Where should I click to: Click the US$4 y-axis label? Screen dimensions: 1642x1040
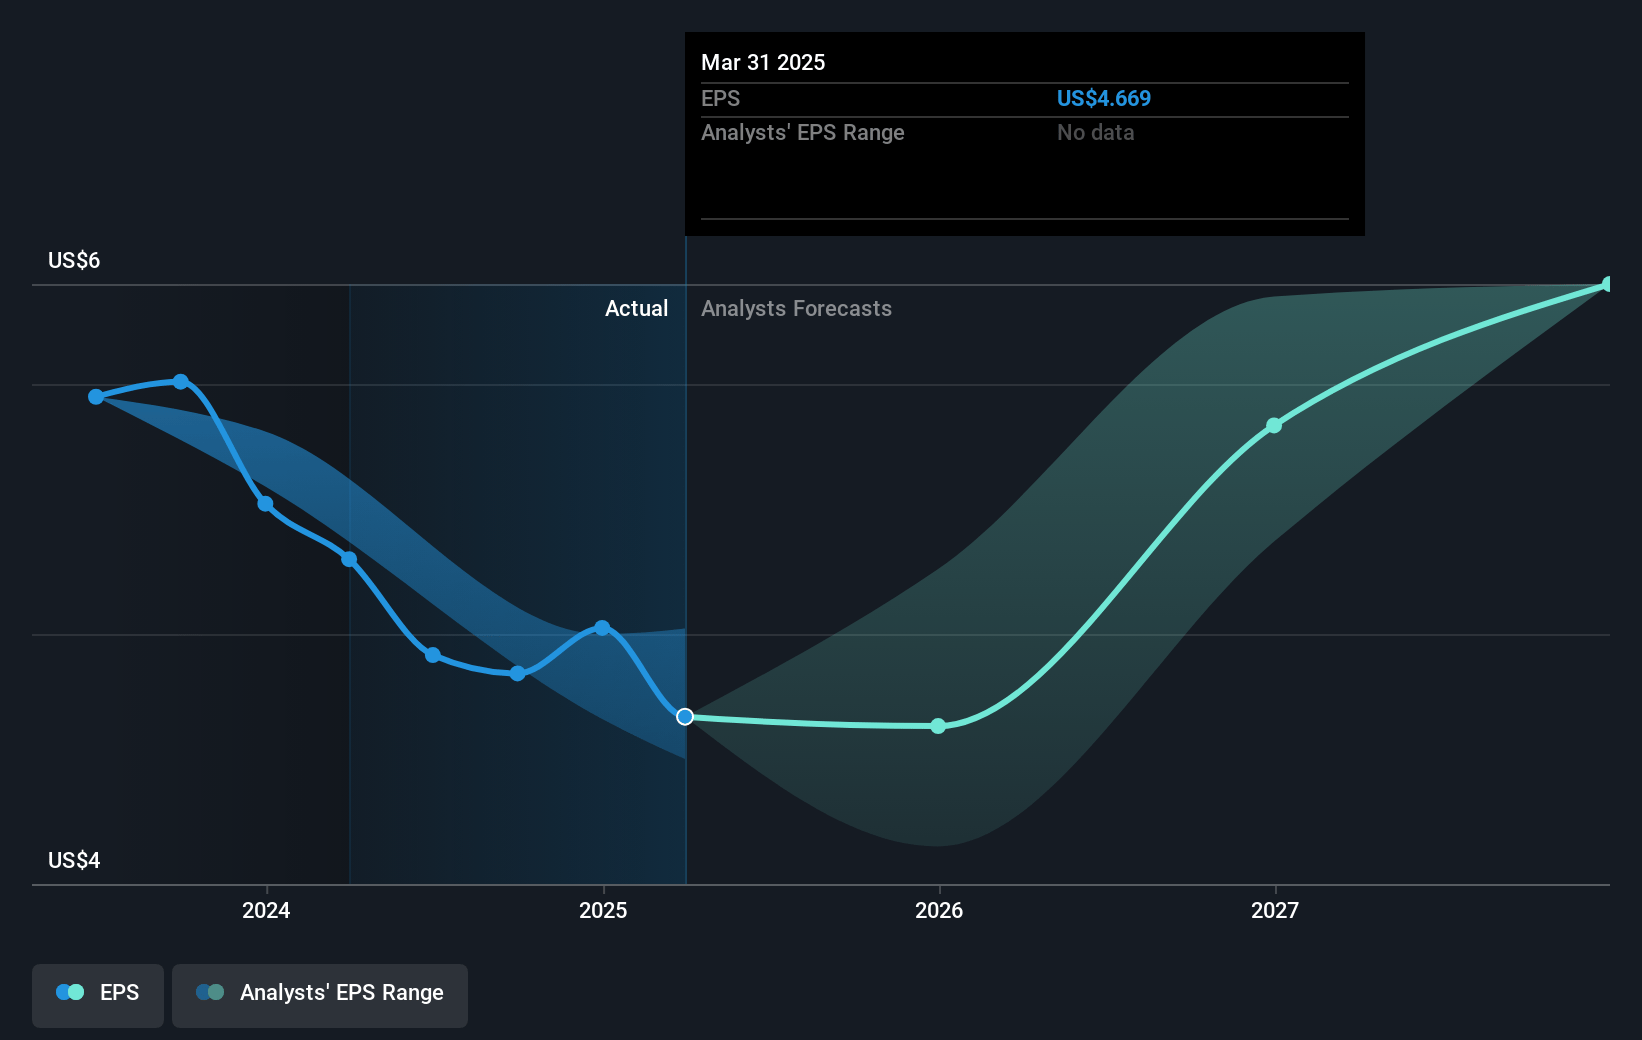pyautogui.click(x=74, y=860)
